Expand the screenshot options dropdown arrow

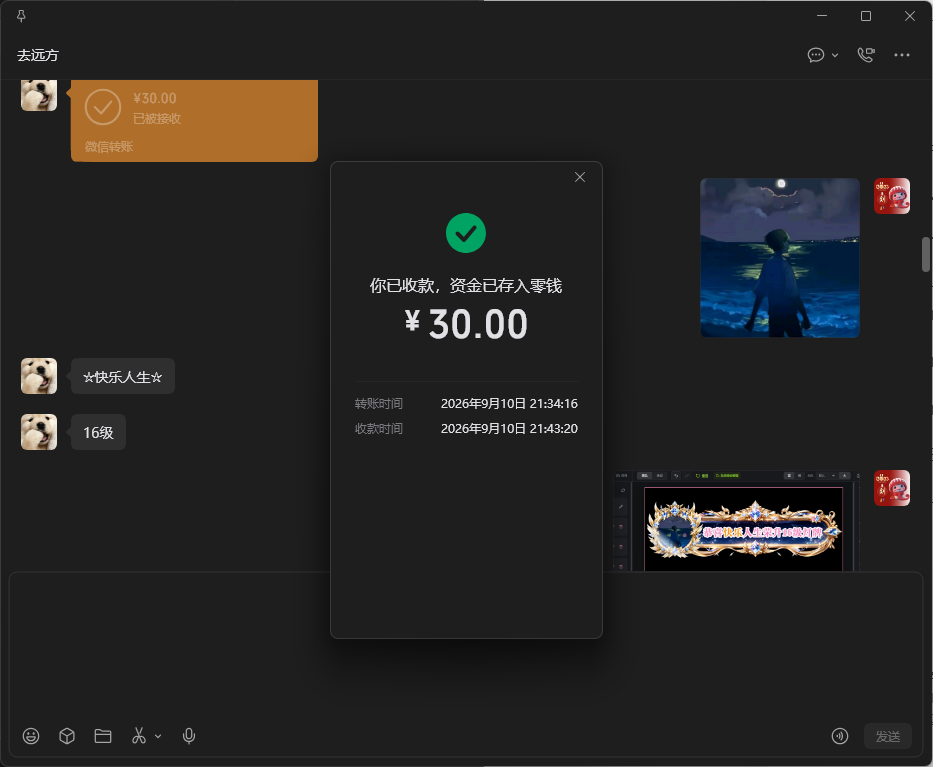point(158,737)
